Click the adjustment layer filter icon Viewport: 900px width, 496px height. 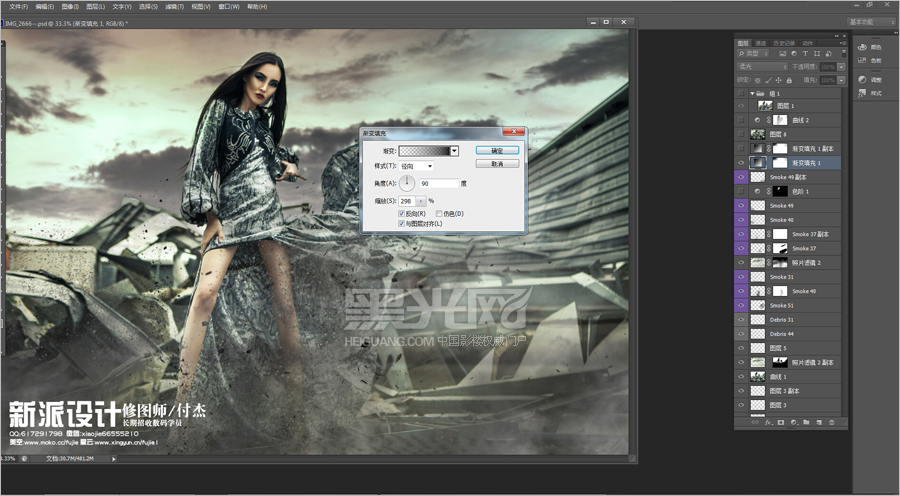coord(794,53)
